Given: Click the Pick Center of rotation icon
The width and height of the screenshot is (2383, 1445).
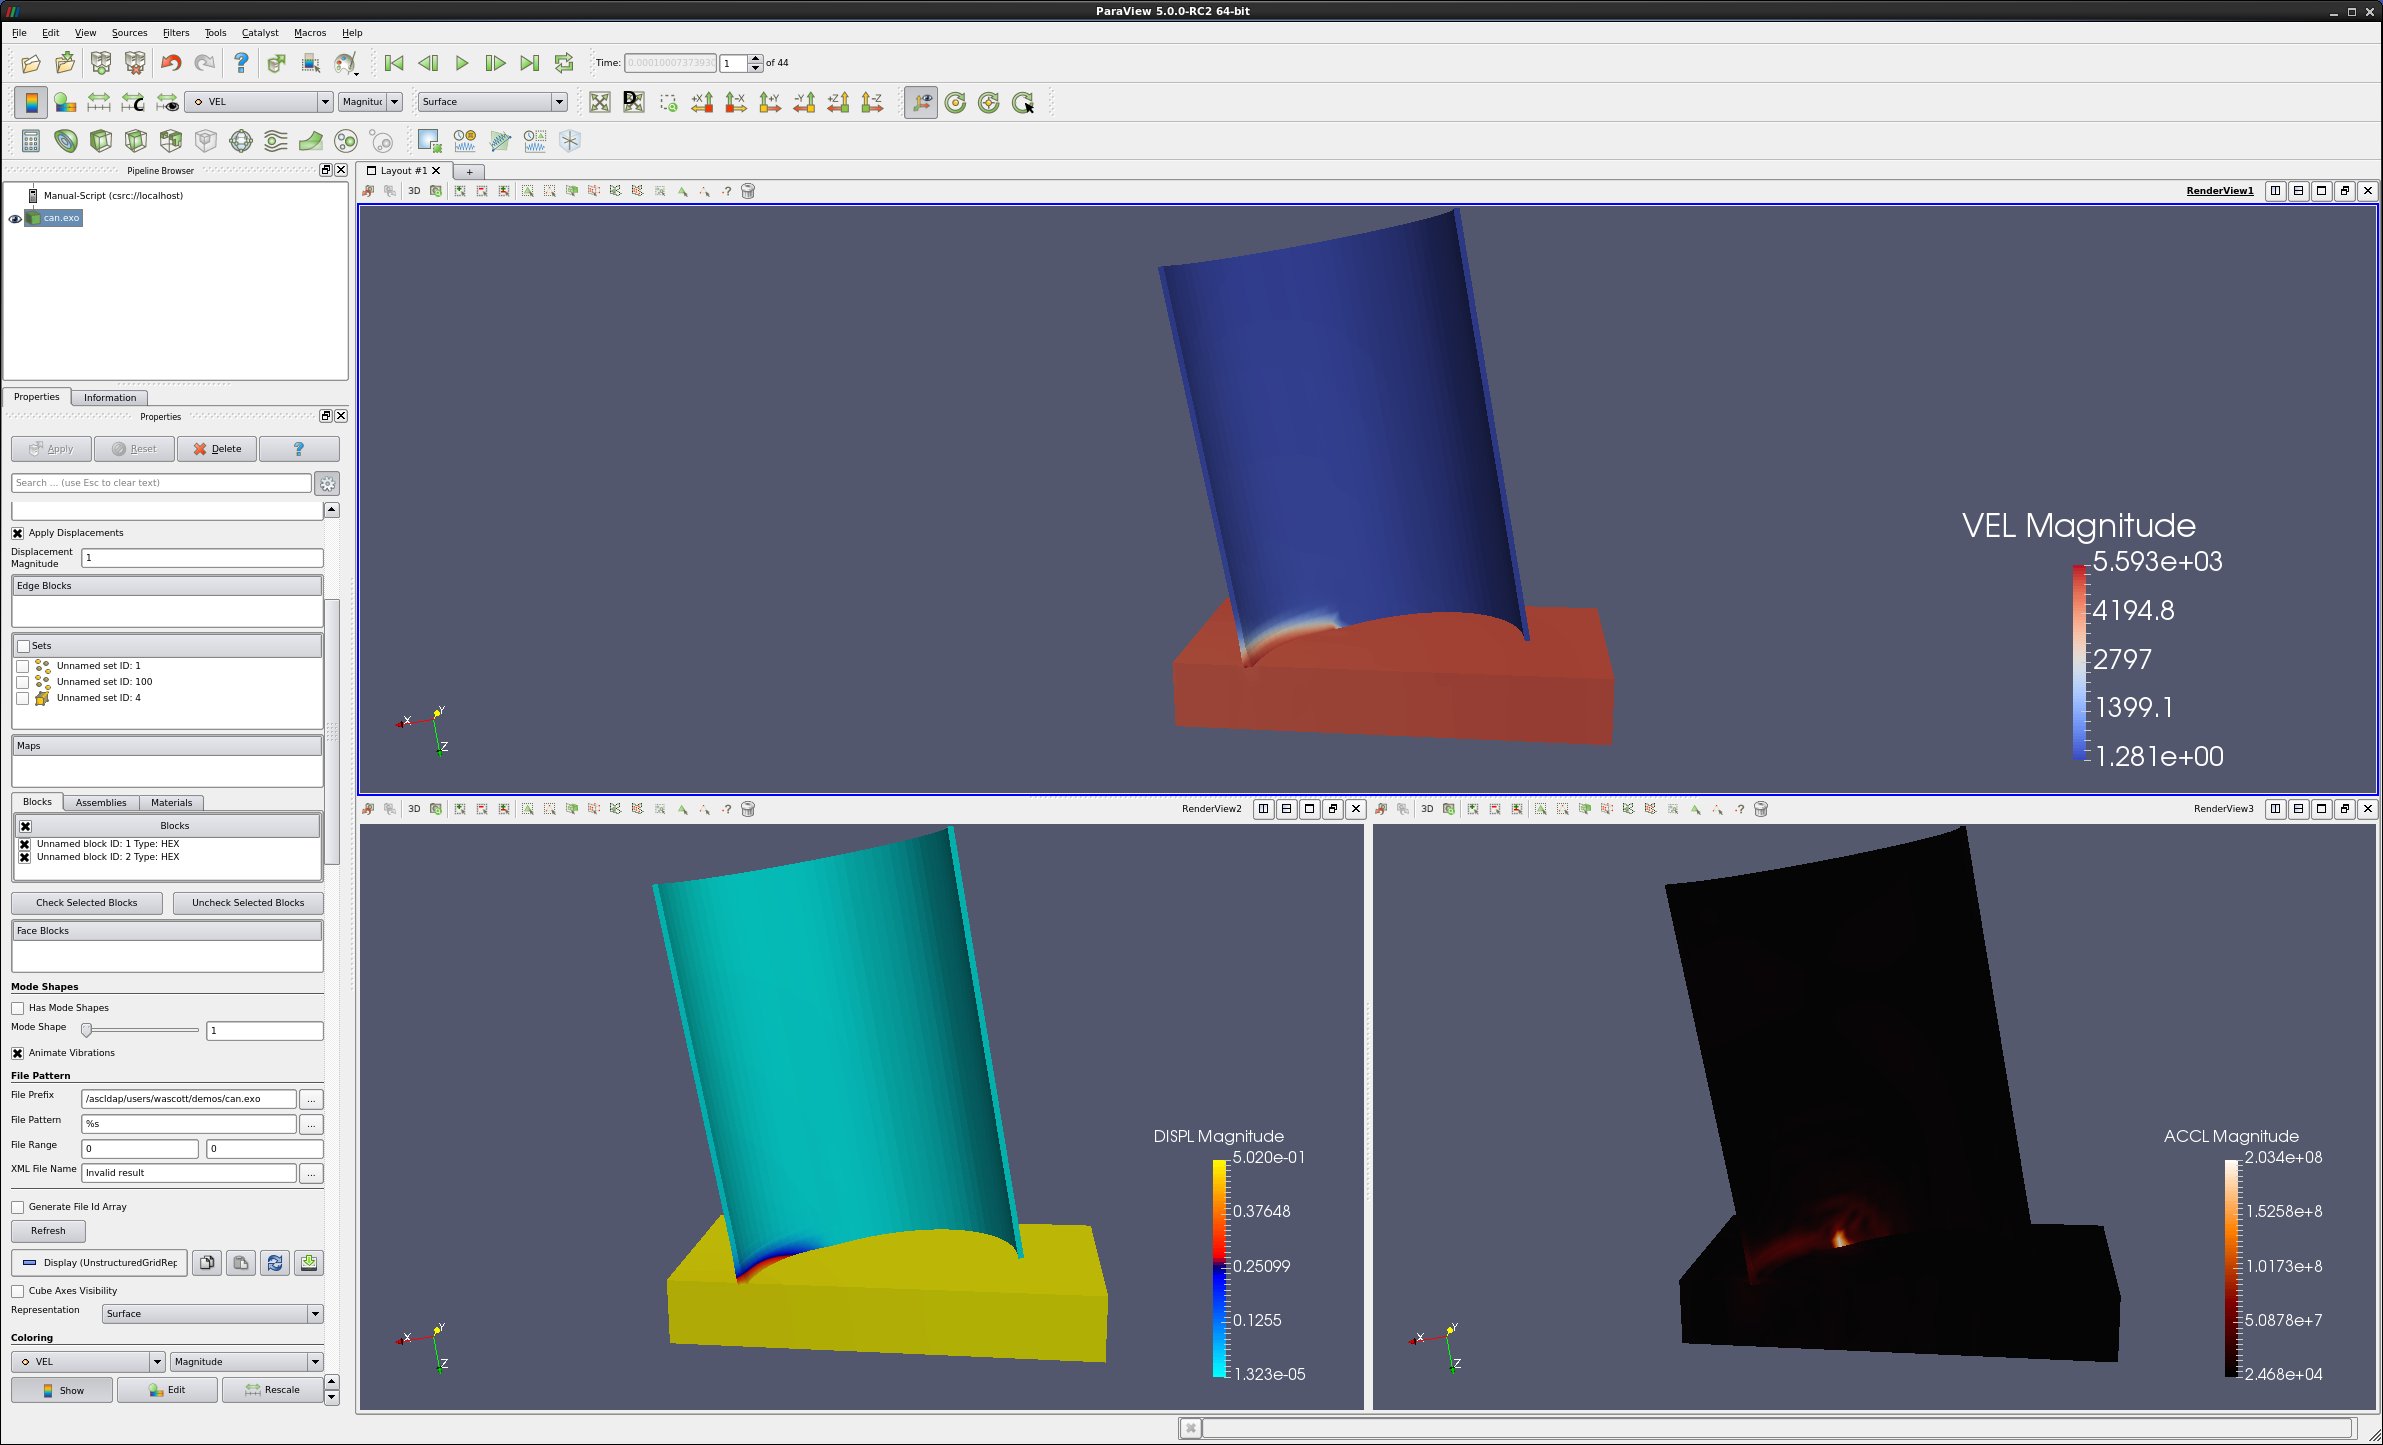Looking at the screenshot, I should click(x=1023, y=102).
